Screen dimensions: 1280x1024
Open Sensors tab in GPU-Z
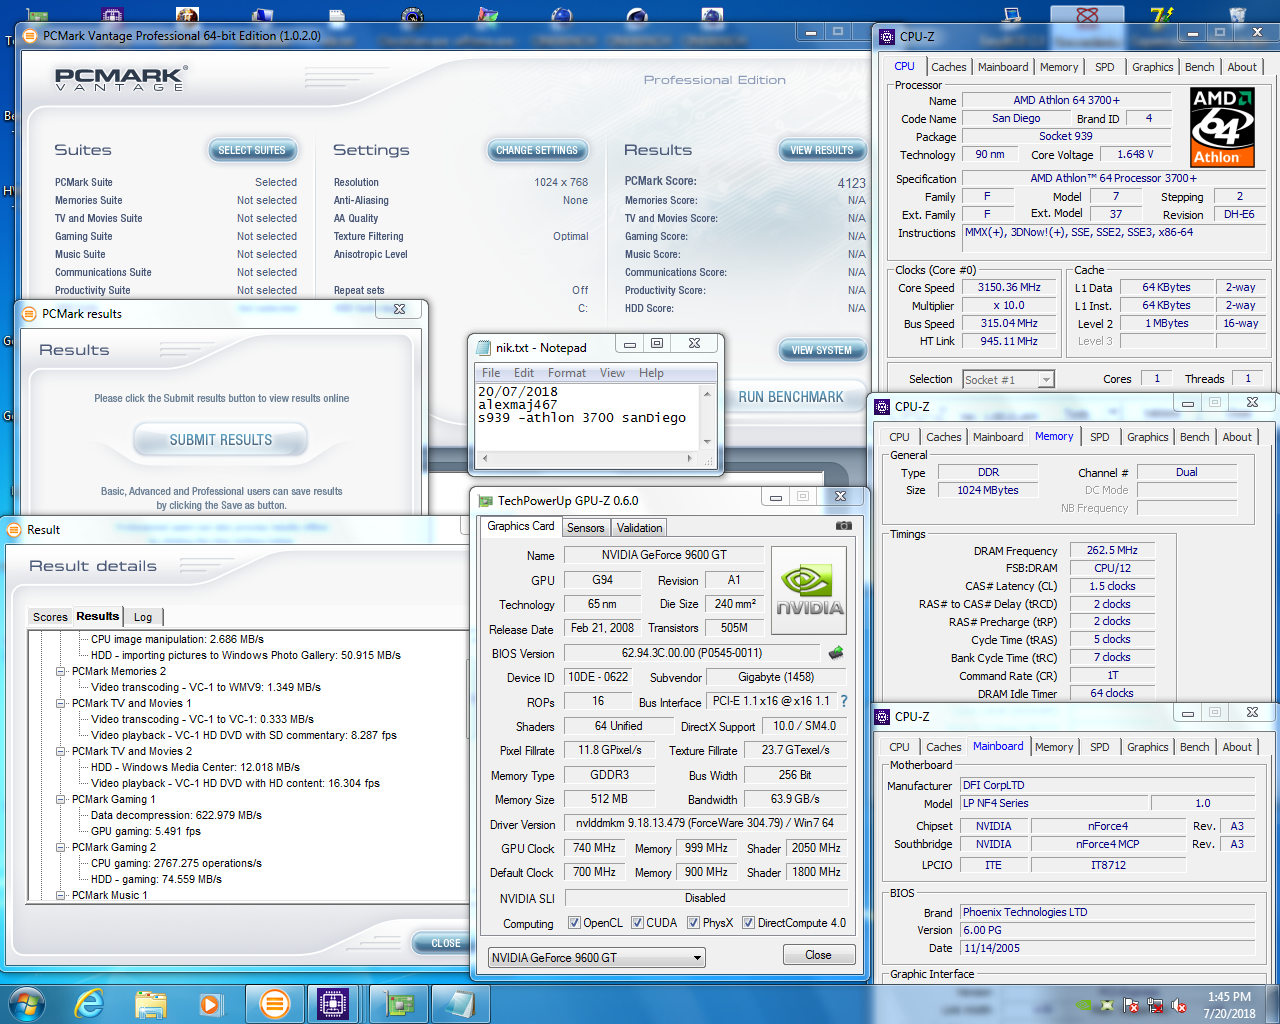coord(586,528)
